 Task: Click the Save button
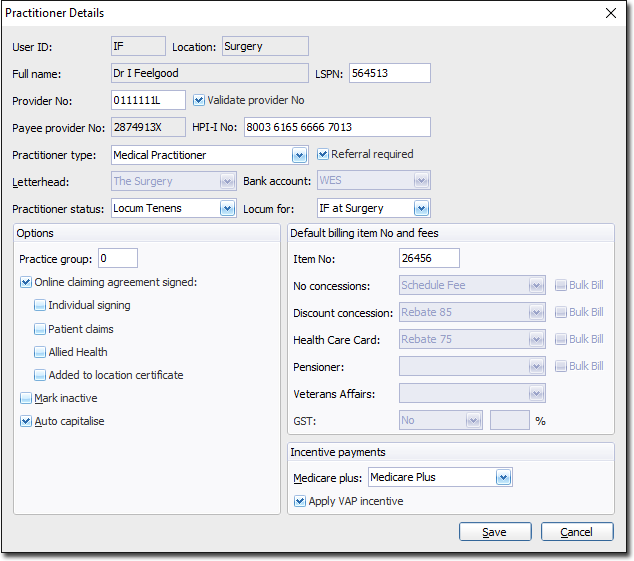tap(495, 532)
